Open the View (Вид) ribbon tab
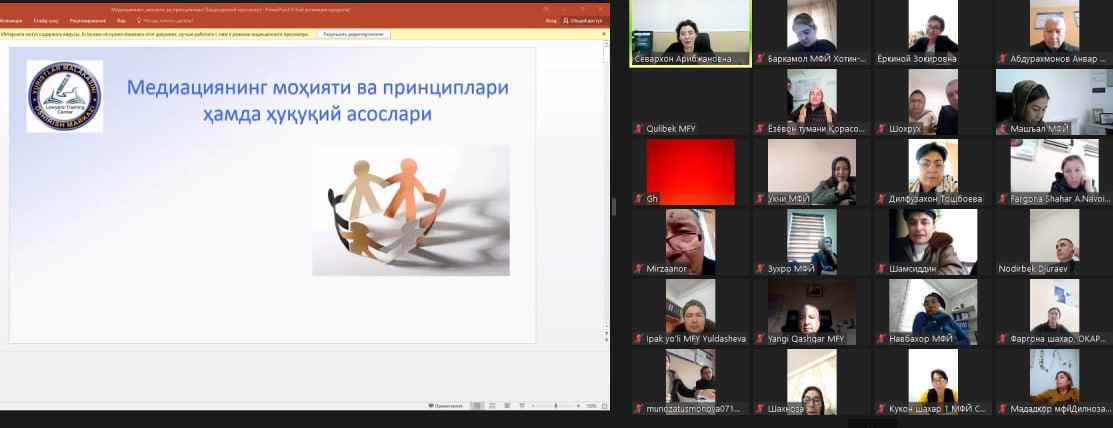 [x=121, y=19]
